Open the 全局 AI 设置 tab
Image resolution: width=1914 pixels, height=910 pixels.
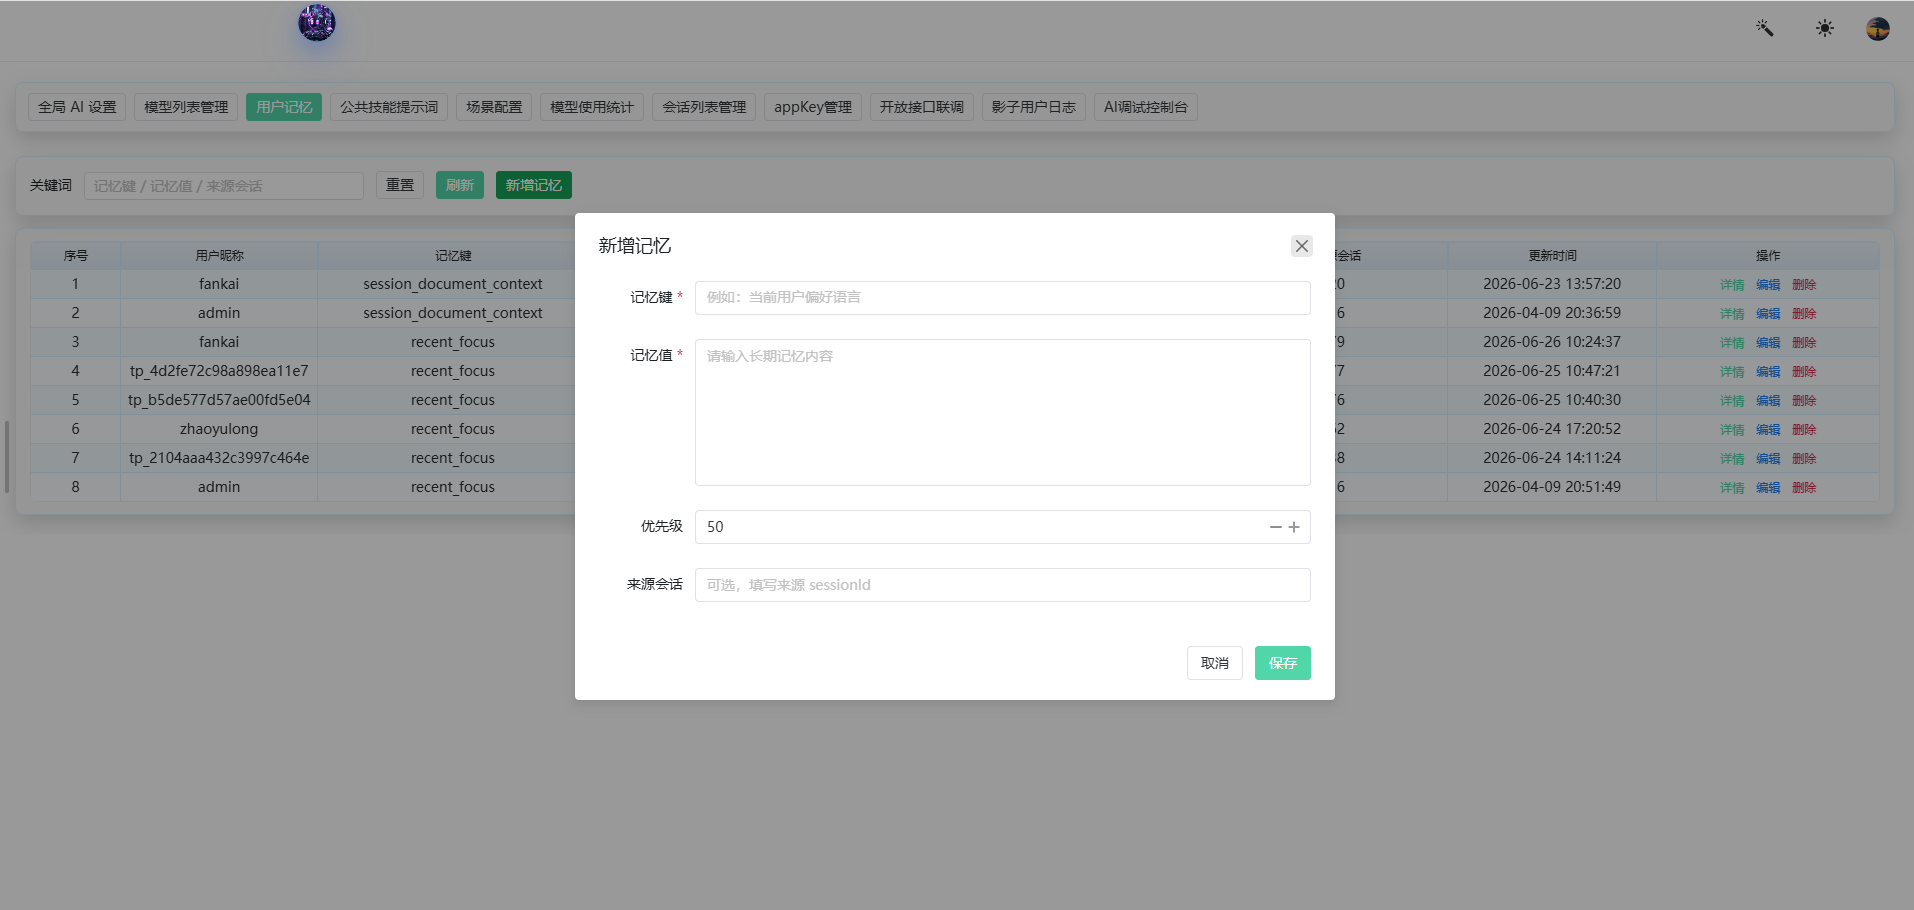[x=77, y=107]
